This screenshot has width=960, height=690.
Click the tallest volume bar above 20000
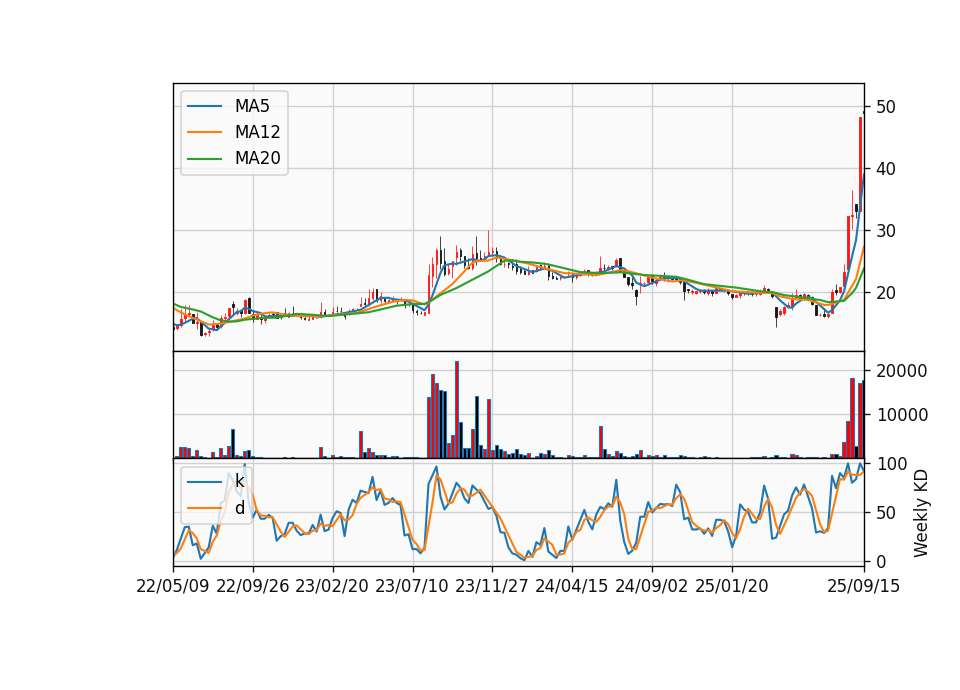[457, 410]
